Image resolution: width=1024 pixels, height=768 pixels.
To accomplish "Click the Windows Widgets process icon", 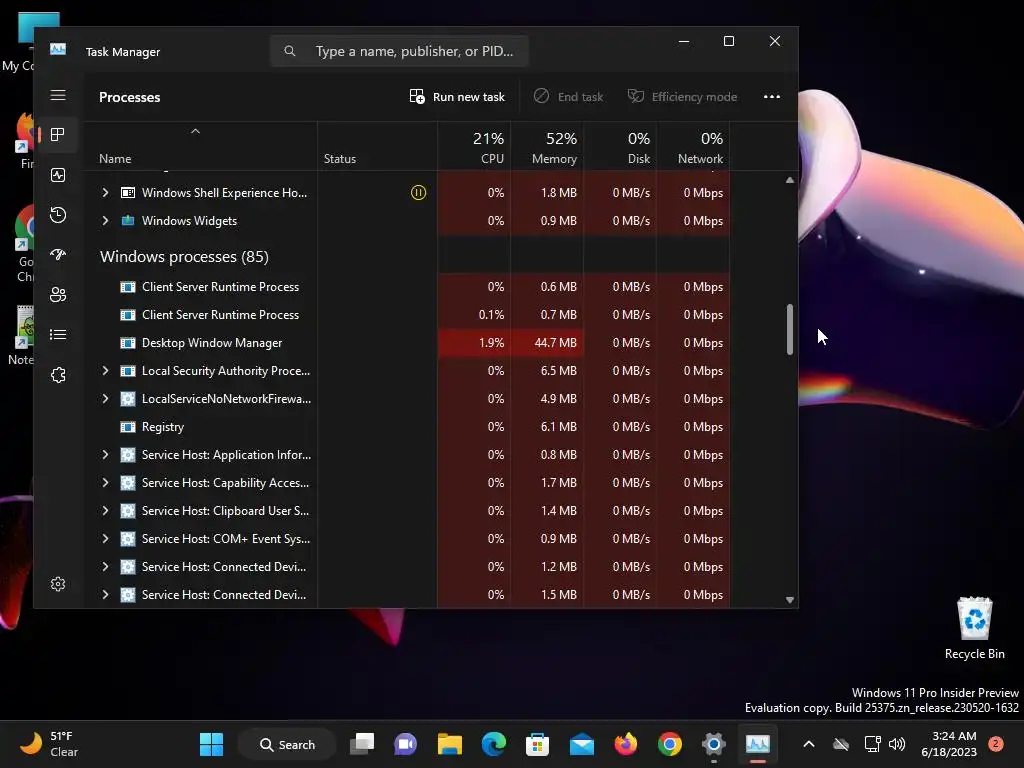I will [x=128, y=221].
